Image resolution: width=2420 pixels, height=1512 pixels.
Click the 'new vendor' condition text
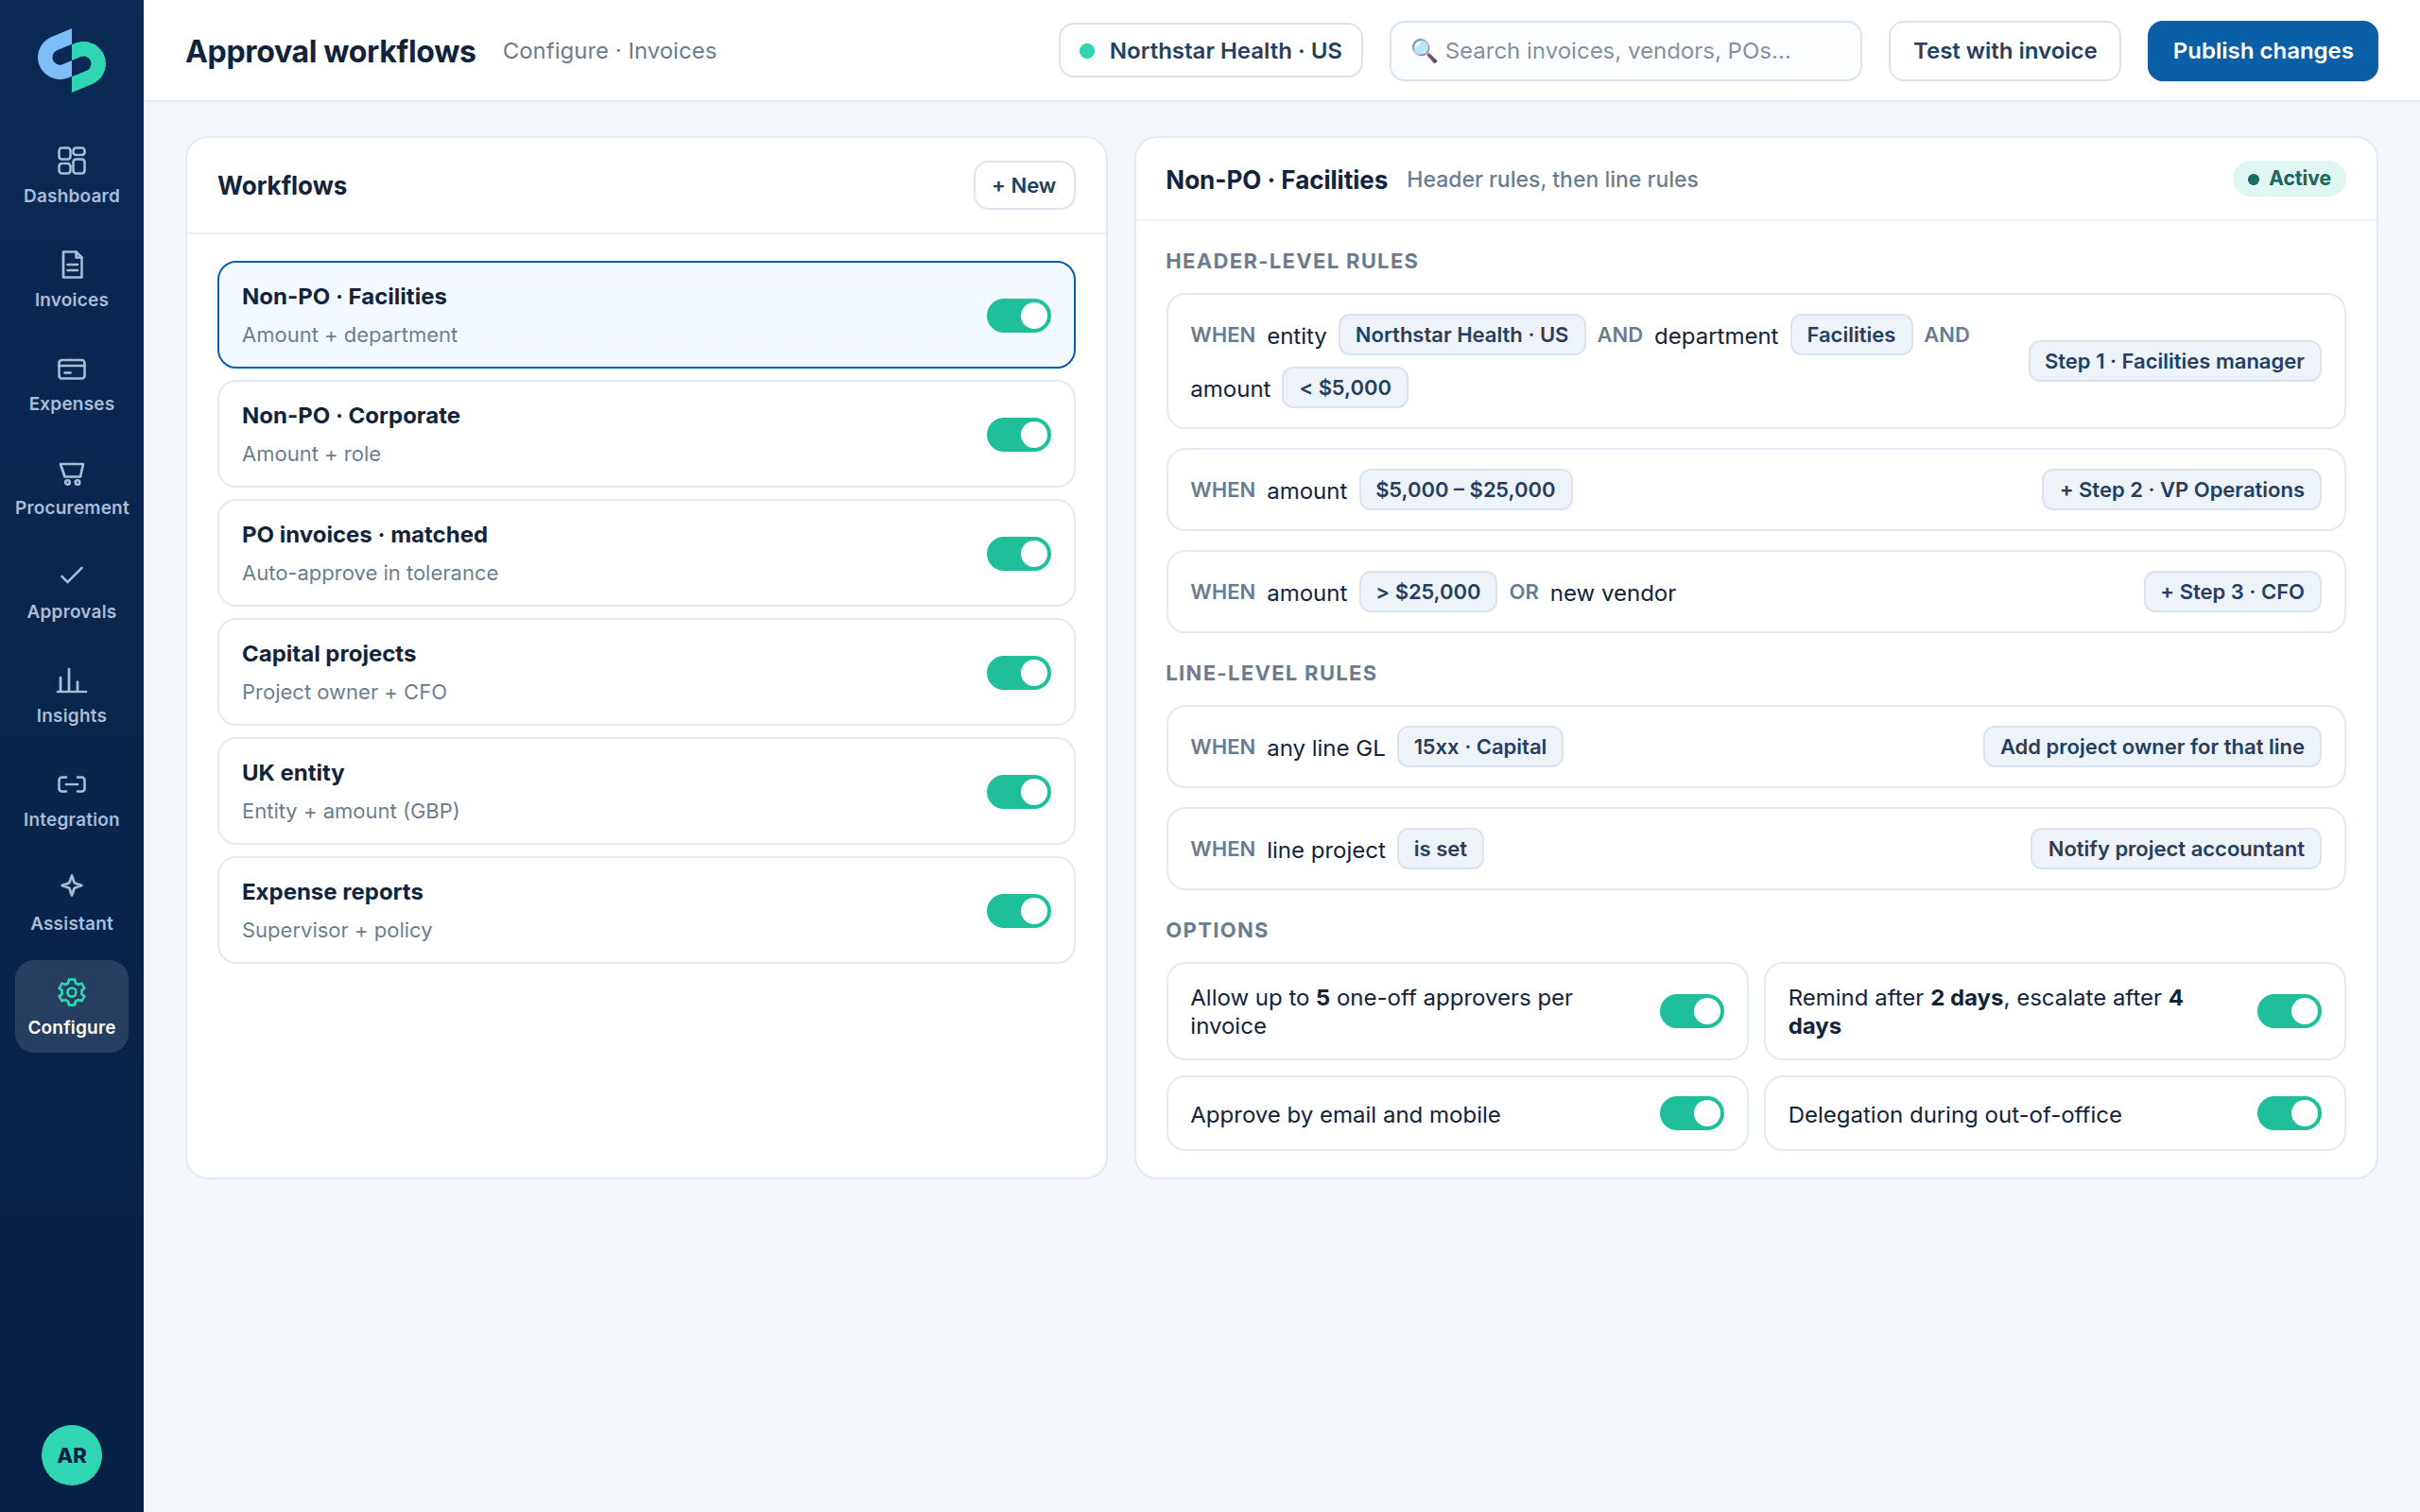tap(1612, 593)
